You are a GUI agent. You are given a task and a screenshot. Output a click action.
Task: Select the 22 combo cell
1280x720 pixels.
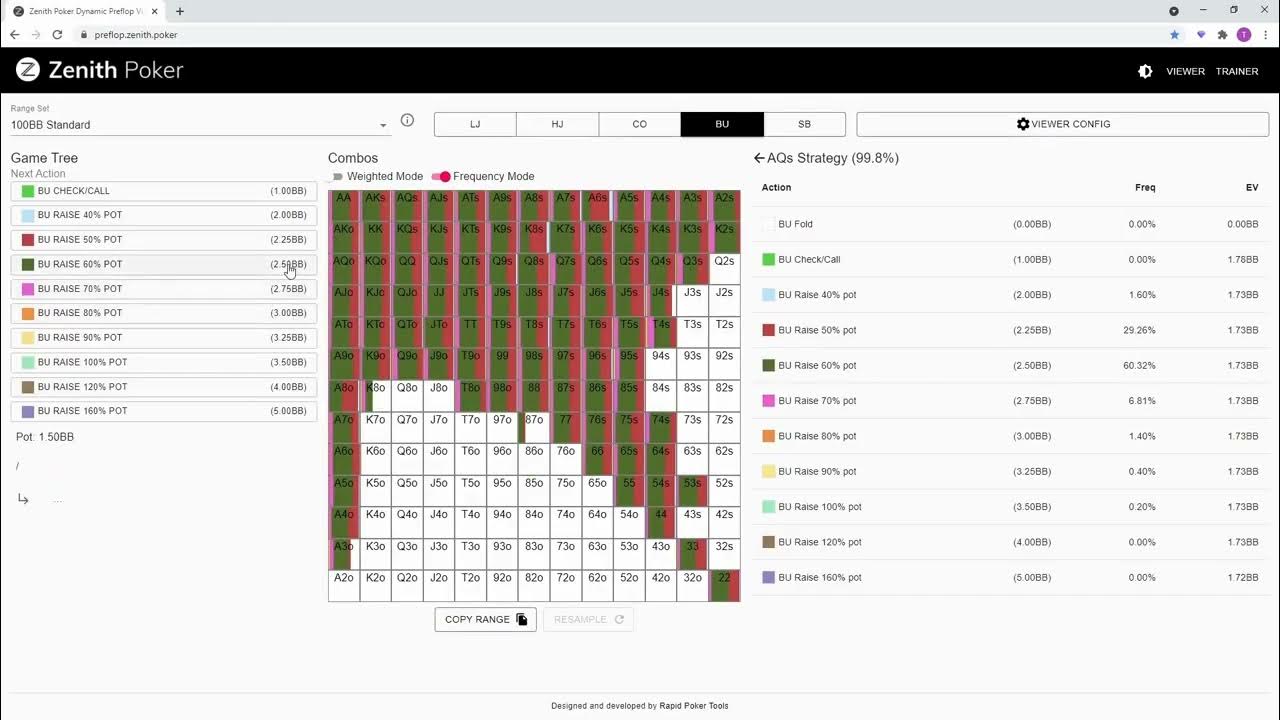pos(724,586)
